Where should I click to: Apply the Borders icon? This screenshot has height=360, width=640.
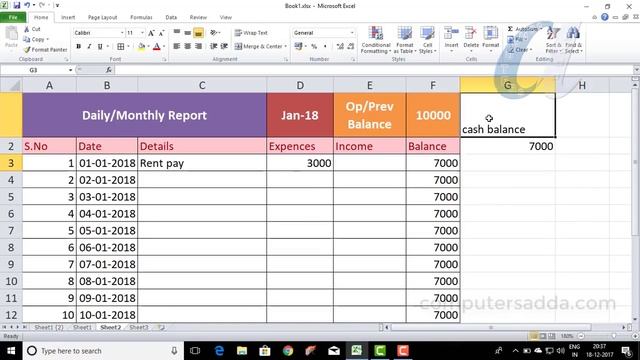[121, 47]
